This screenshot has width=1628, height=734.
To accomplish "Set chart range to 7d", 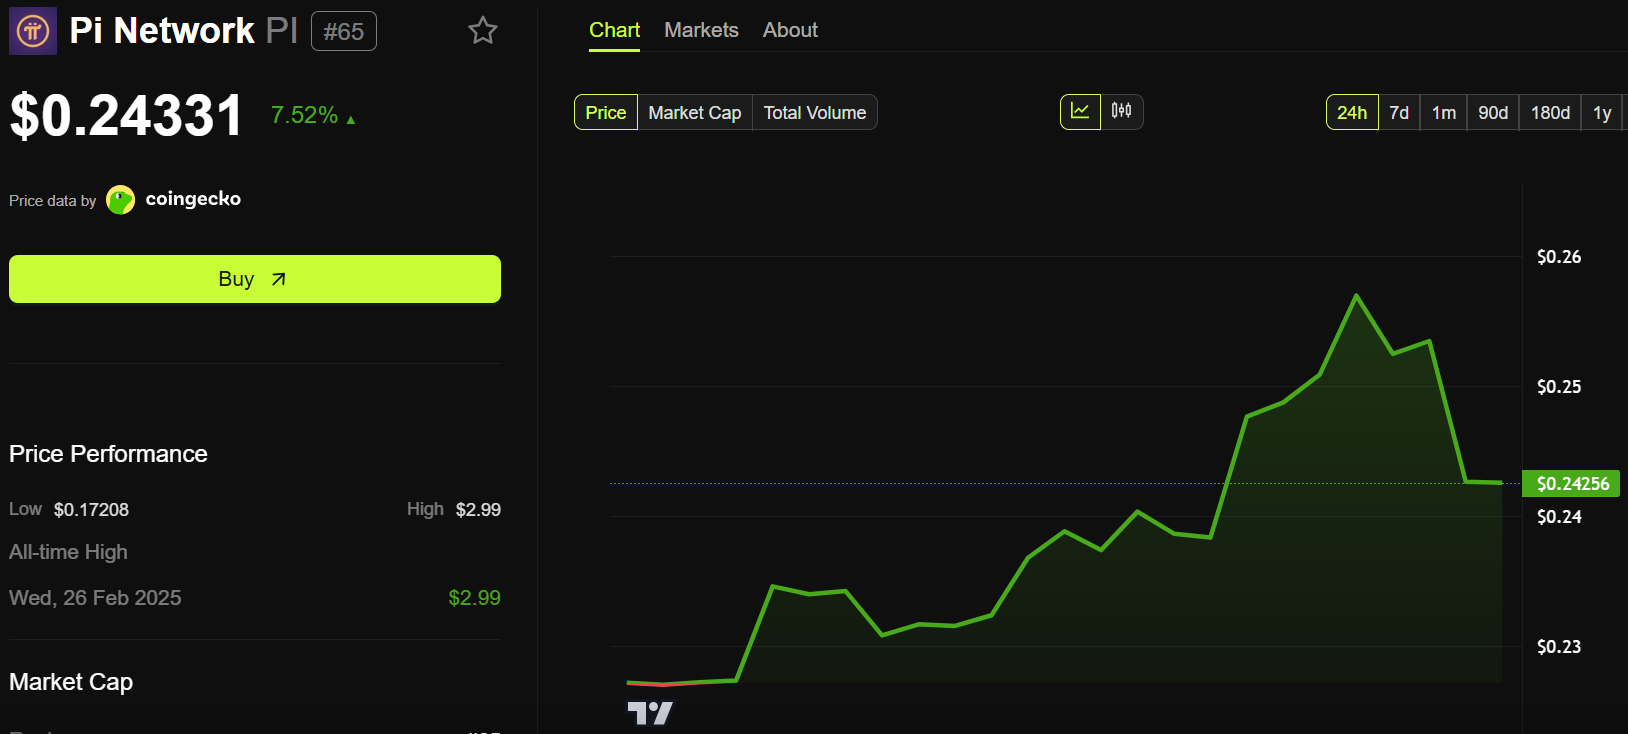I will [1399, 113].
